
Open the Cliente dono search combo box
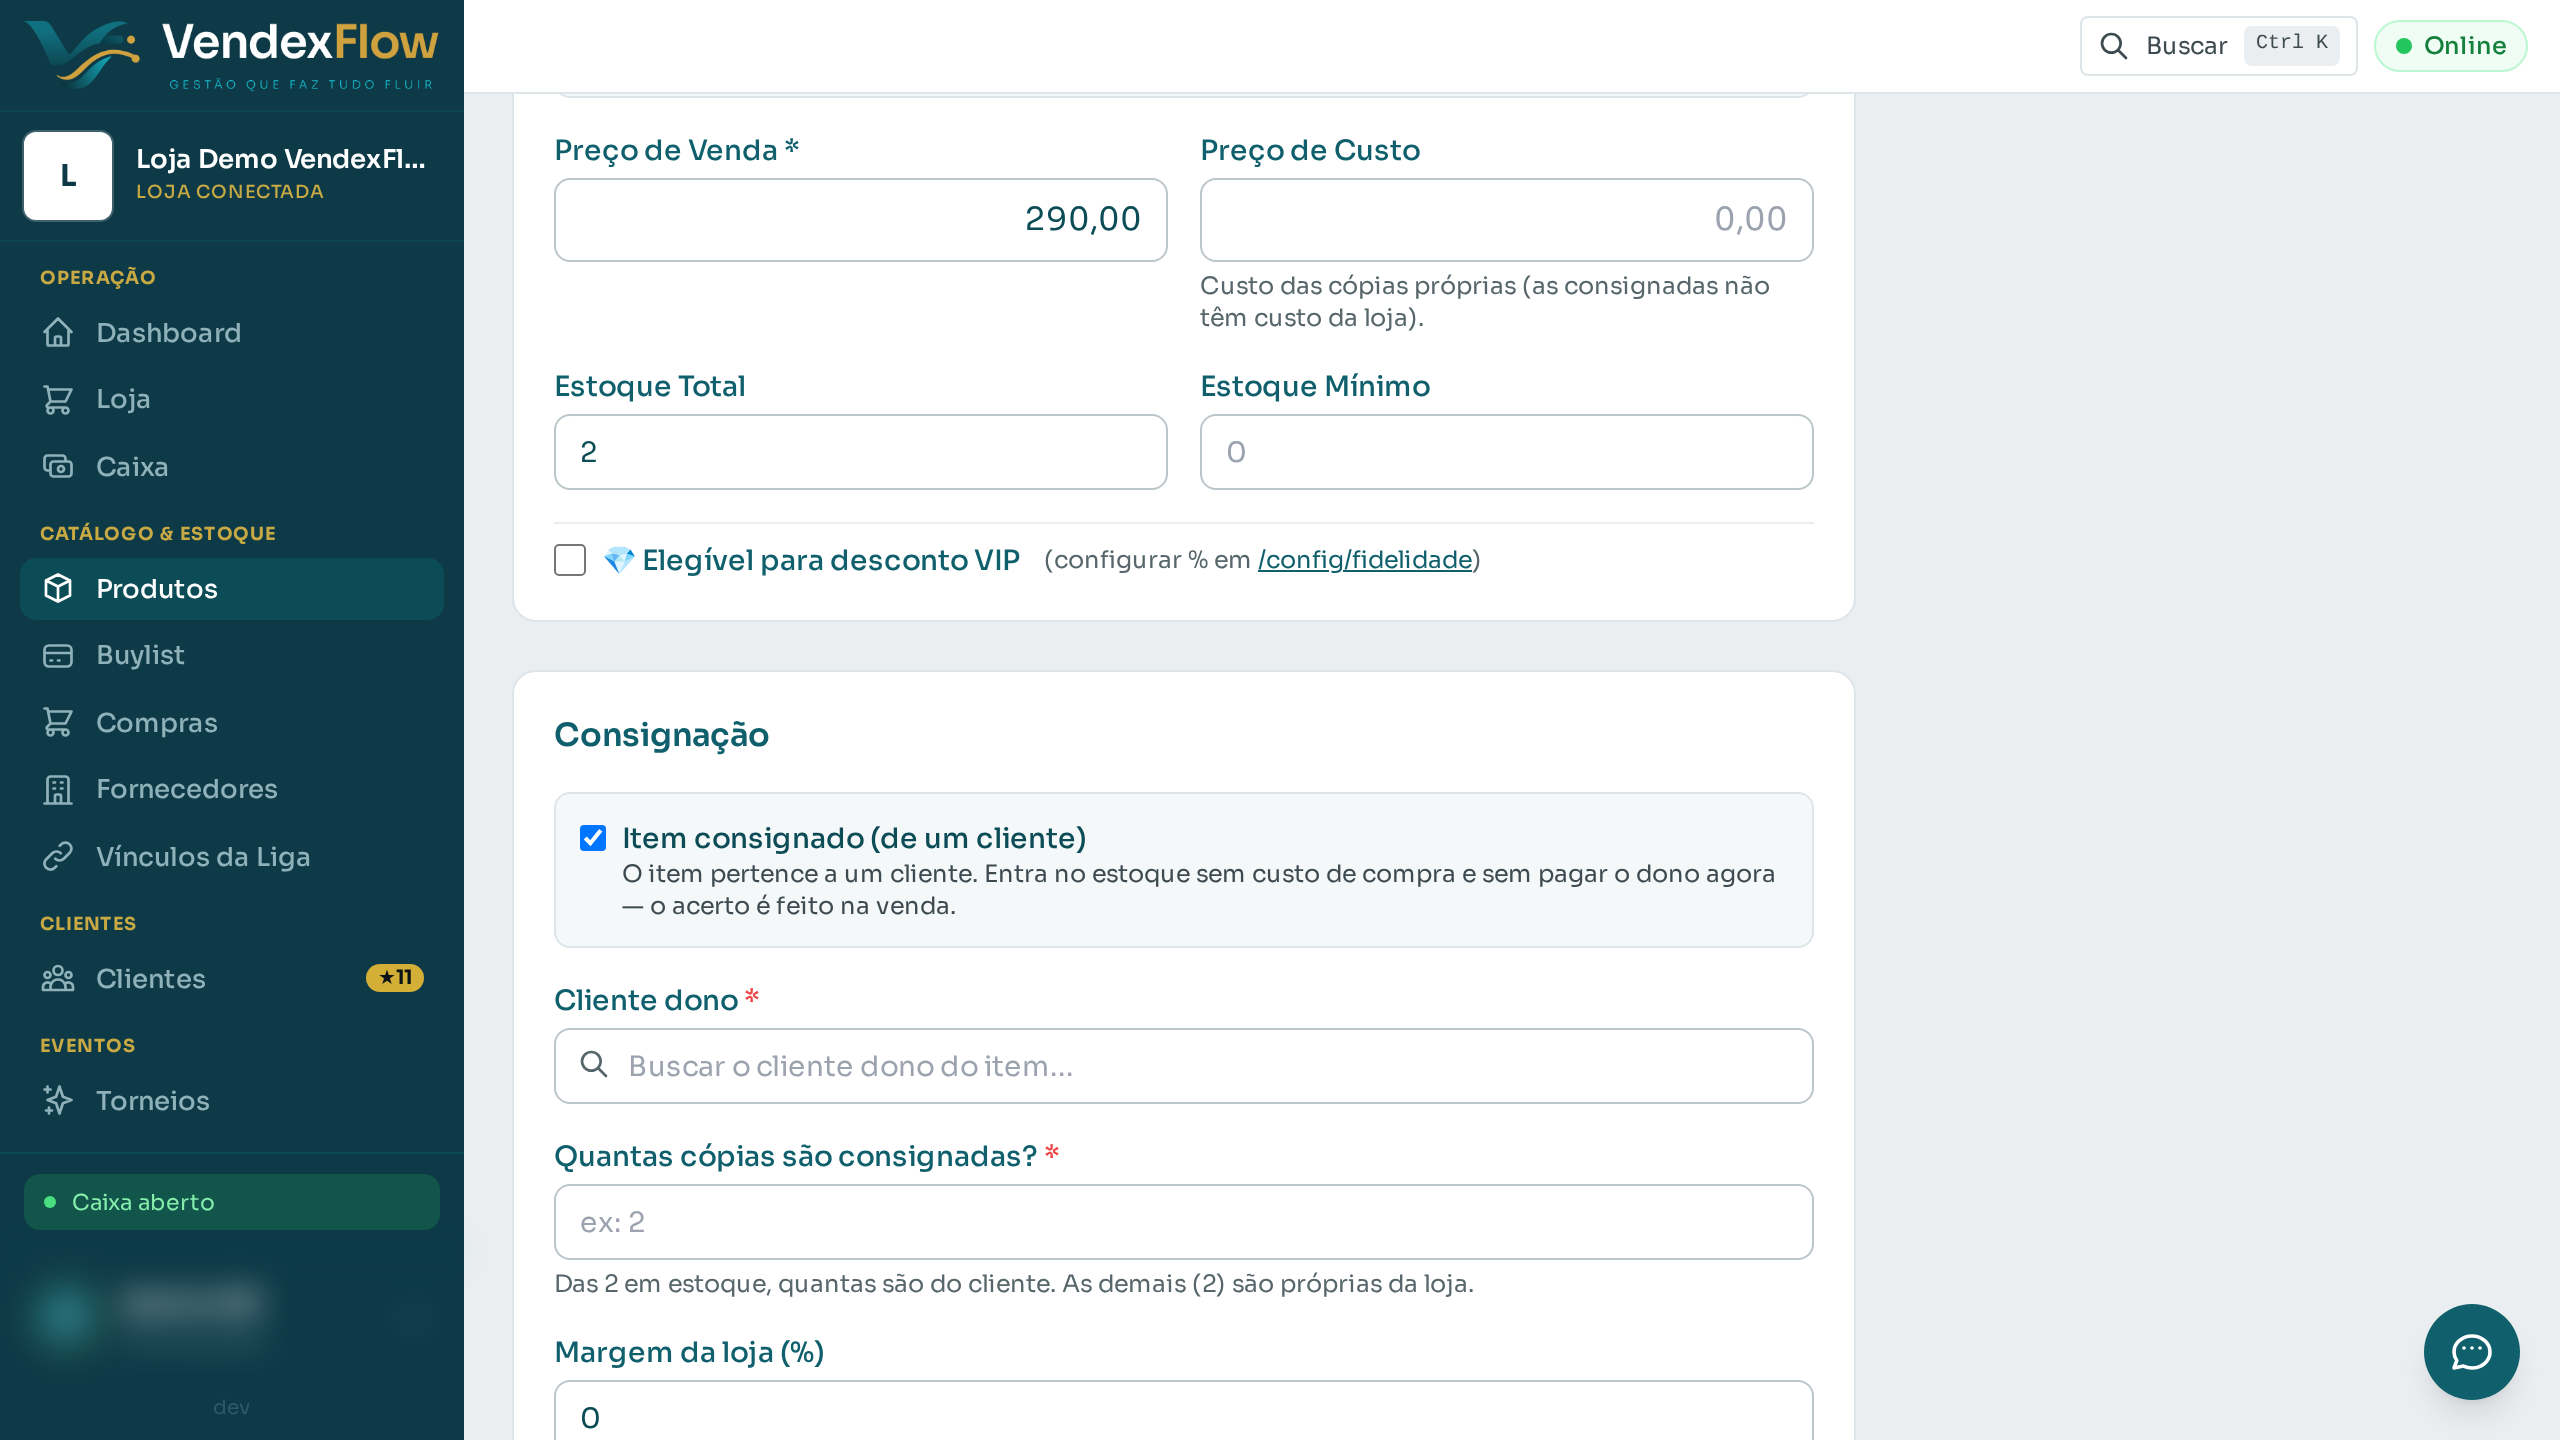(x=1183, y=1066)
